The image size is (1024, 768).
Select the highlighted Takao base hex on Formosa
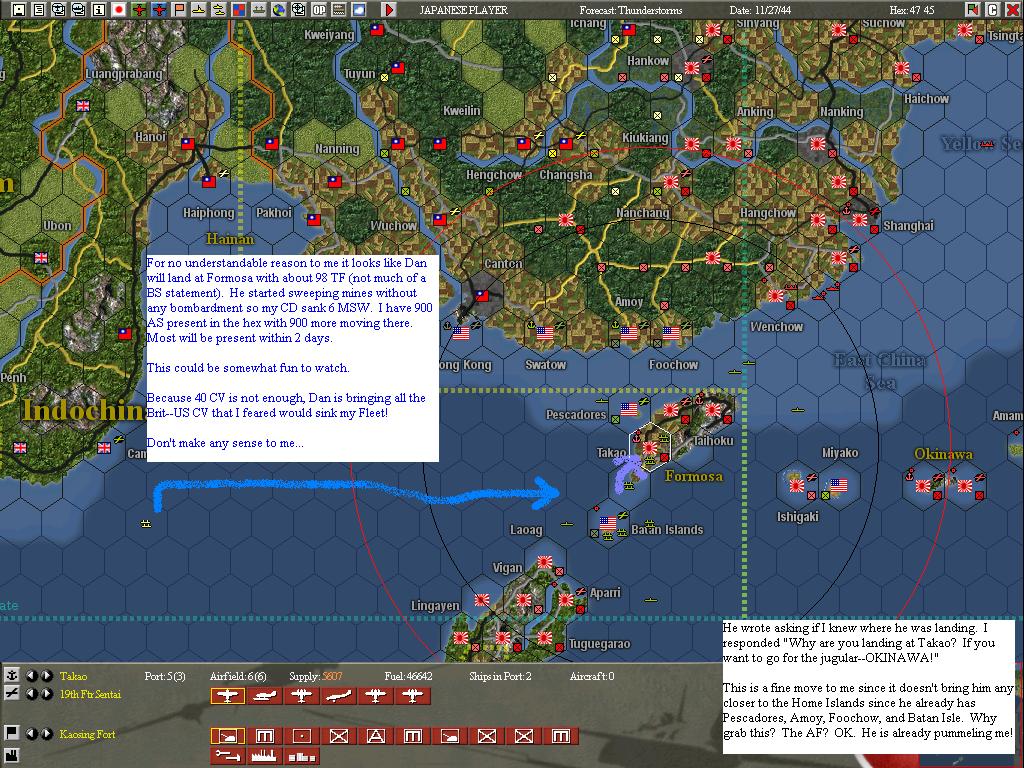[x=650, y=447]
